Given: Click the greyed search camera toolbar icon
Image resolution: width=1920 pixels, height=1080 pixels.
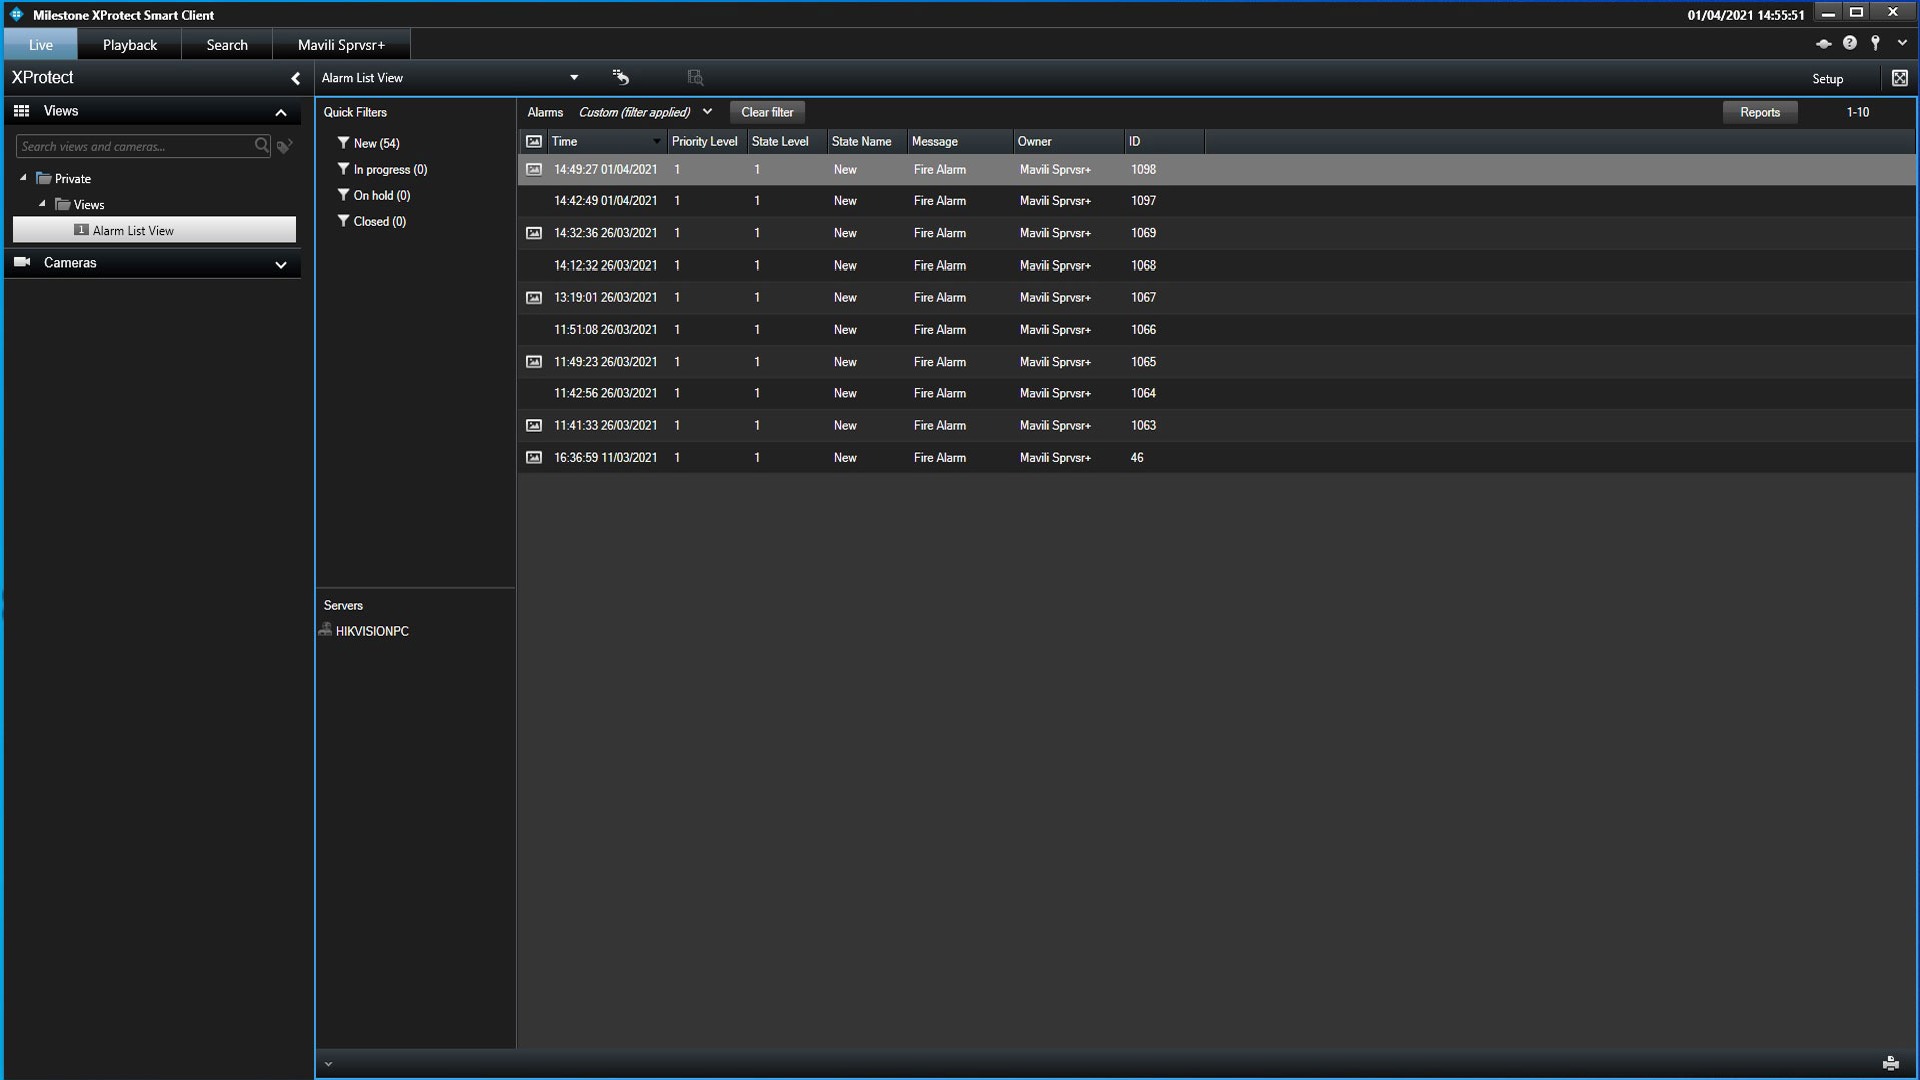Looking at the screenshot, I should 695,77.
